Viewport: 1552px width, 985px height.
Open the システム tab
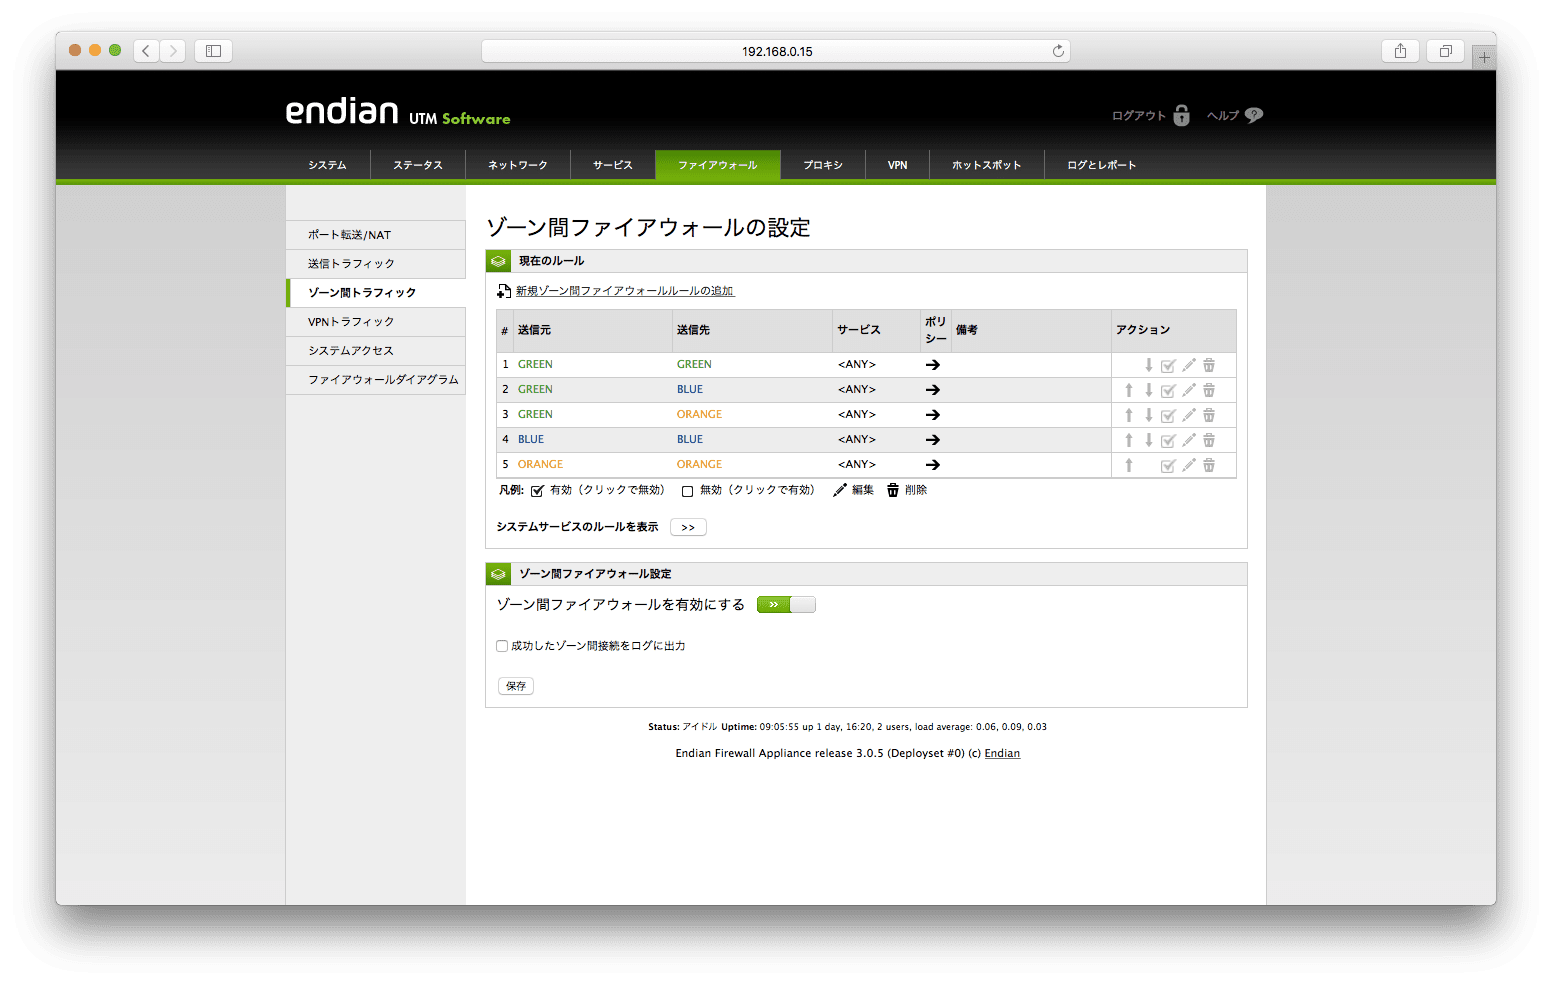(327, 165)
